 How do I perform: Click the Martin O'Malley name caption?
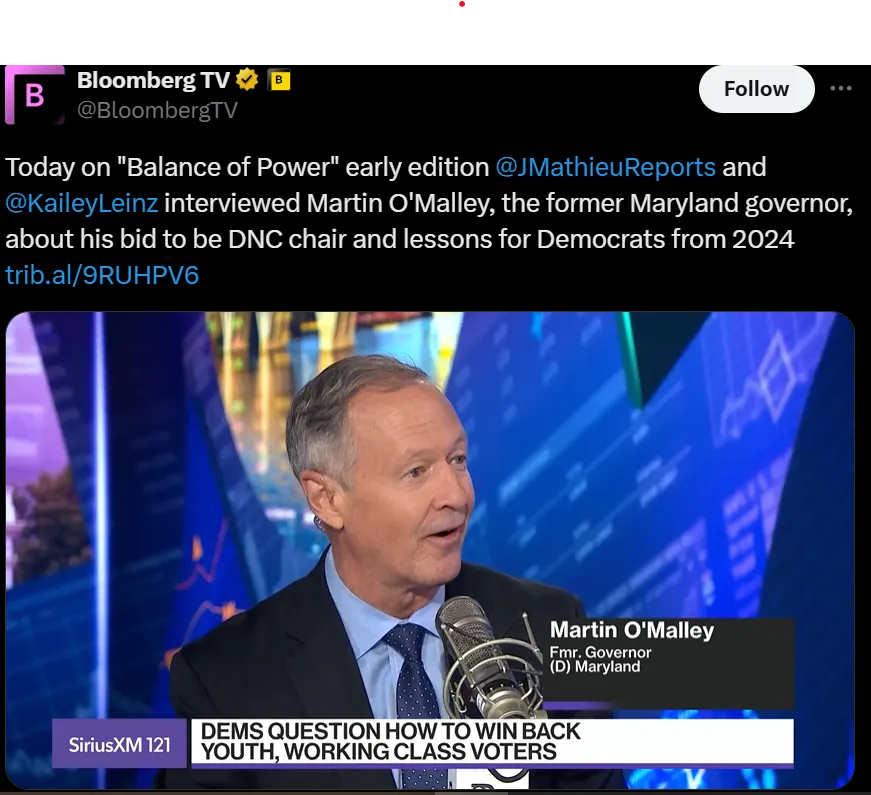pos(632,630)
